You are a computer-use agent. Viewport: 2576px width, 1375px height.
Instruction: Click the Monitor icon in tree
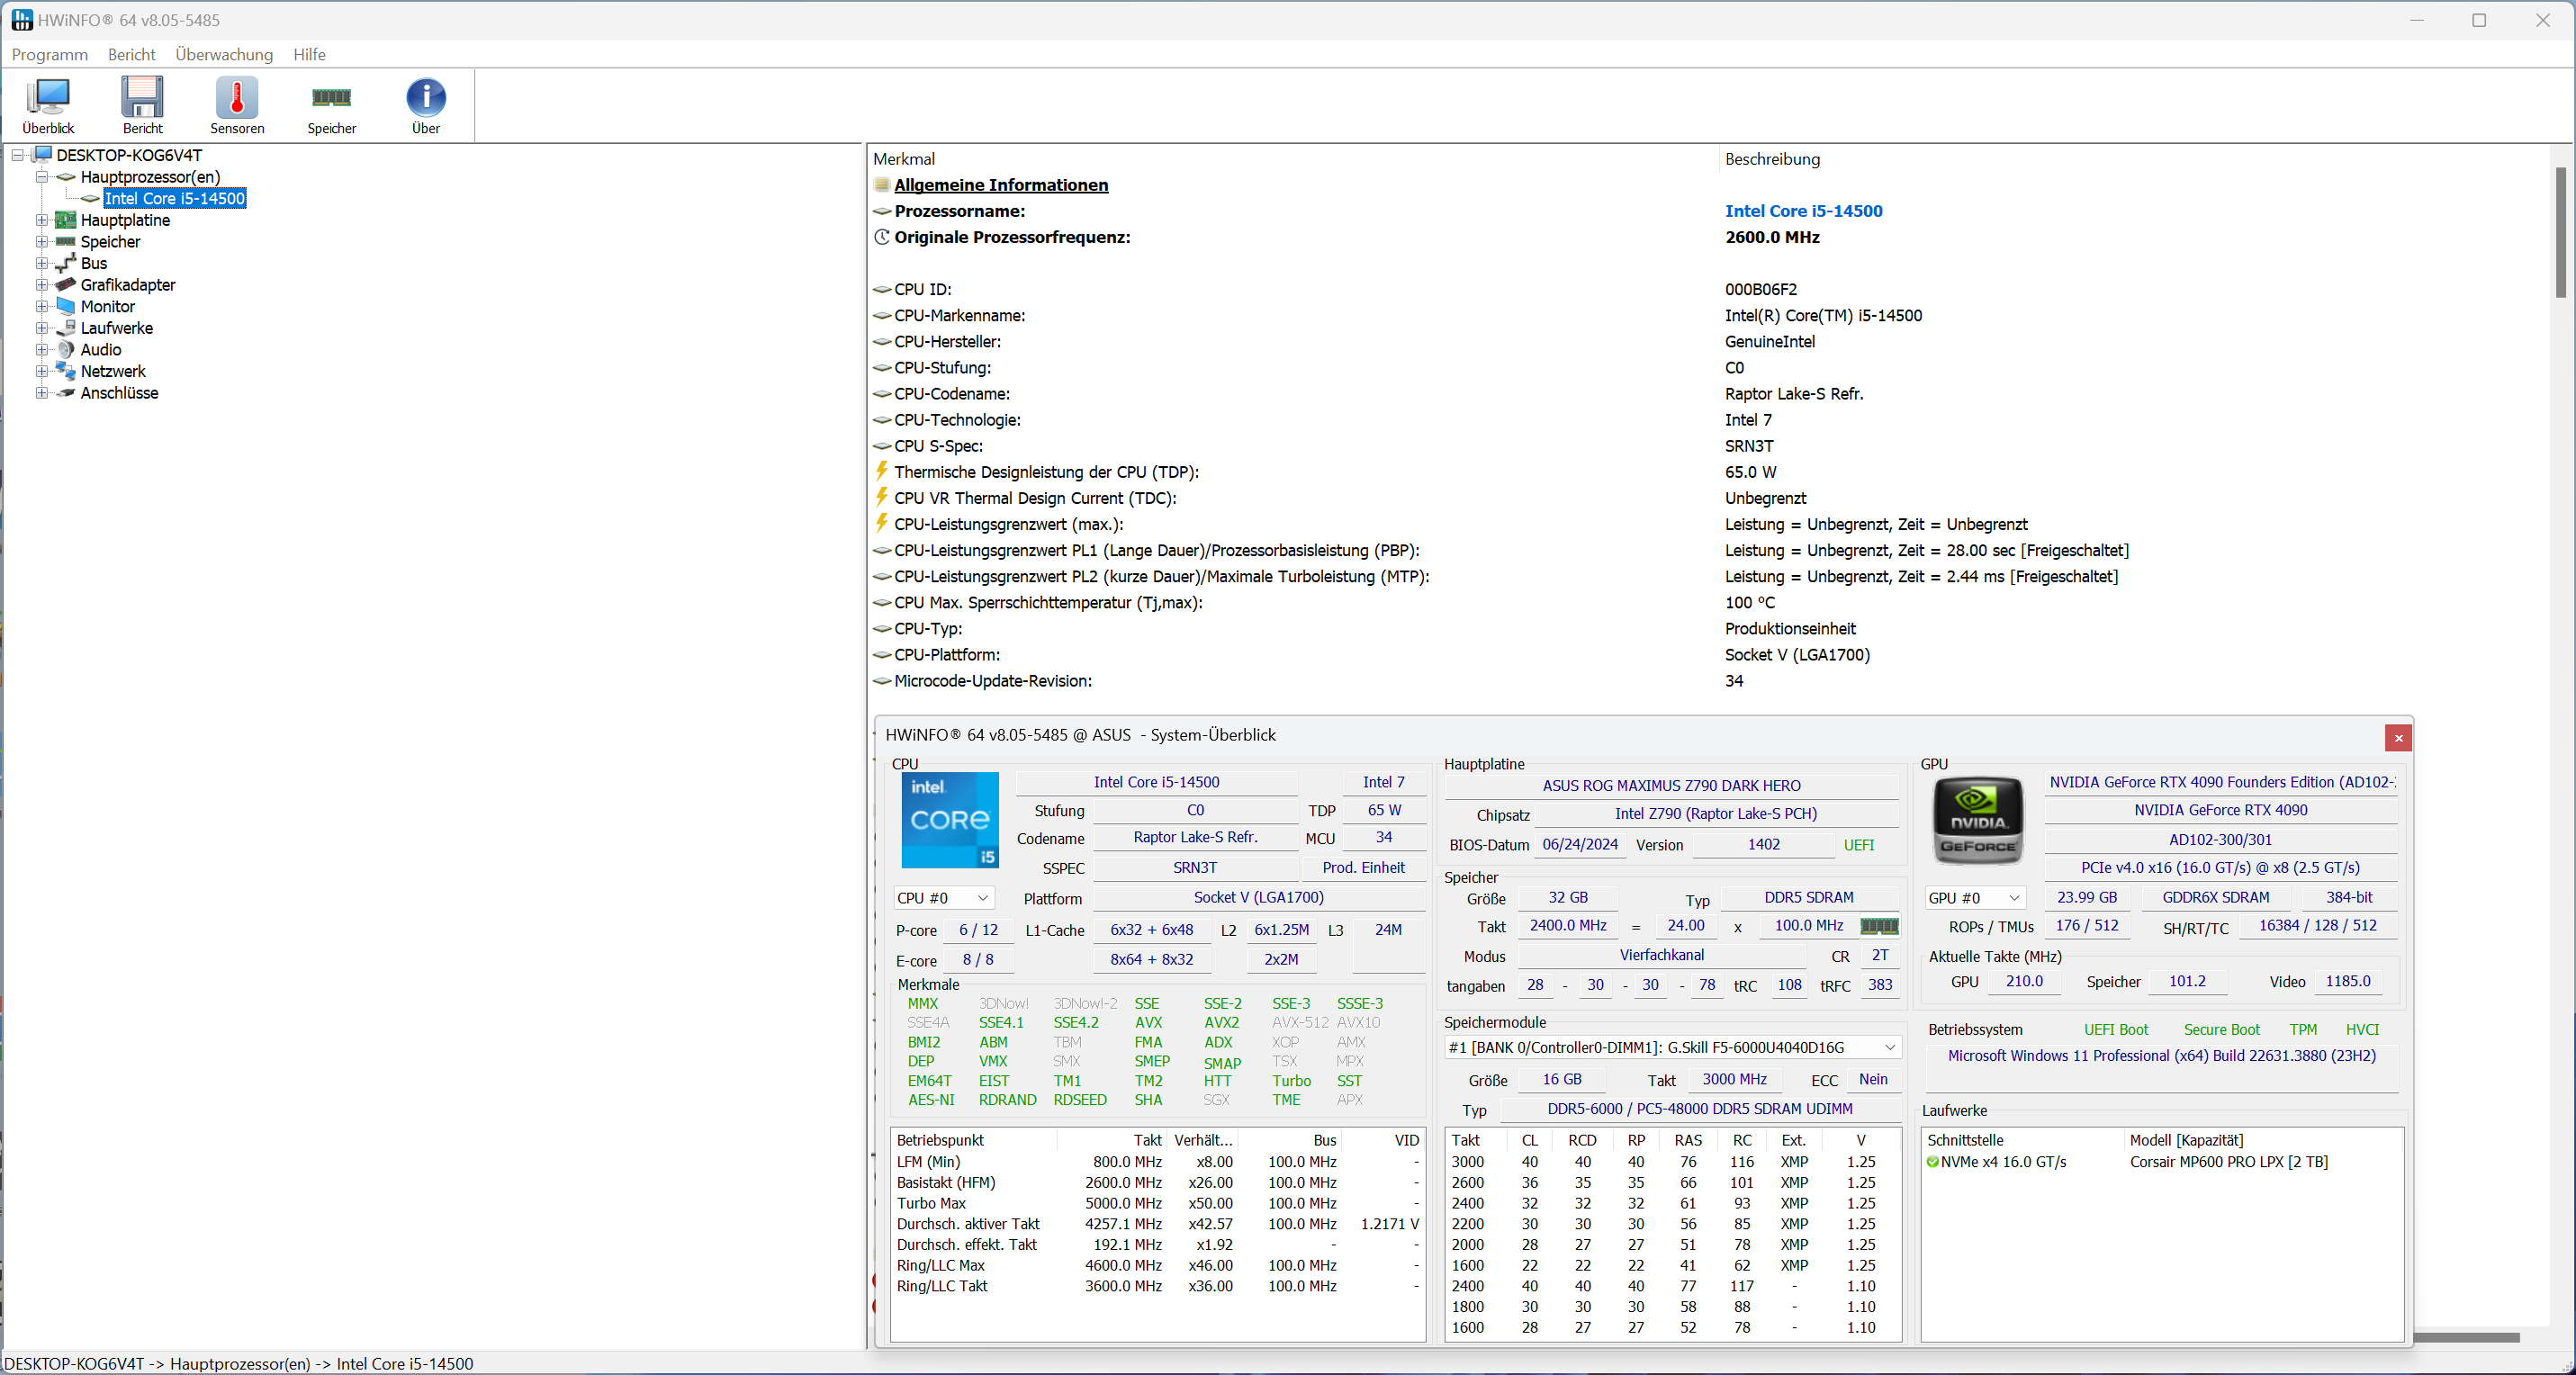(66, 306)
